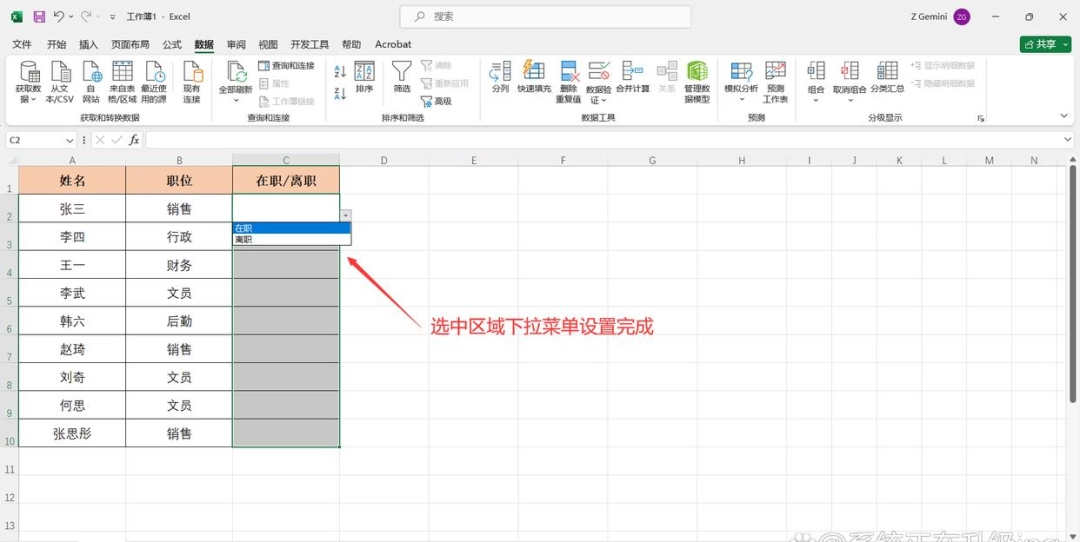This screenshot has width=1080, height=542.
Task: Choose 离职 from dropdown list
Action: 292,240
